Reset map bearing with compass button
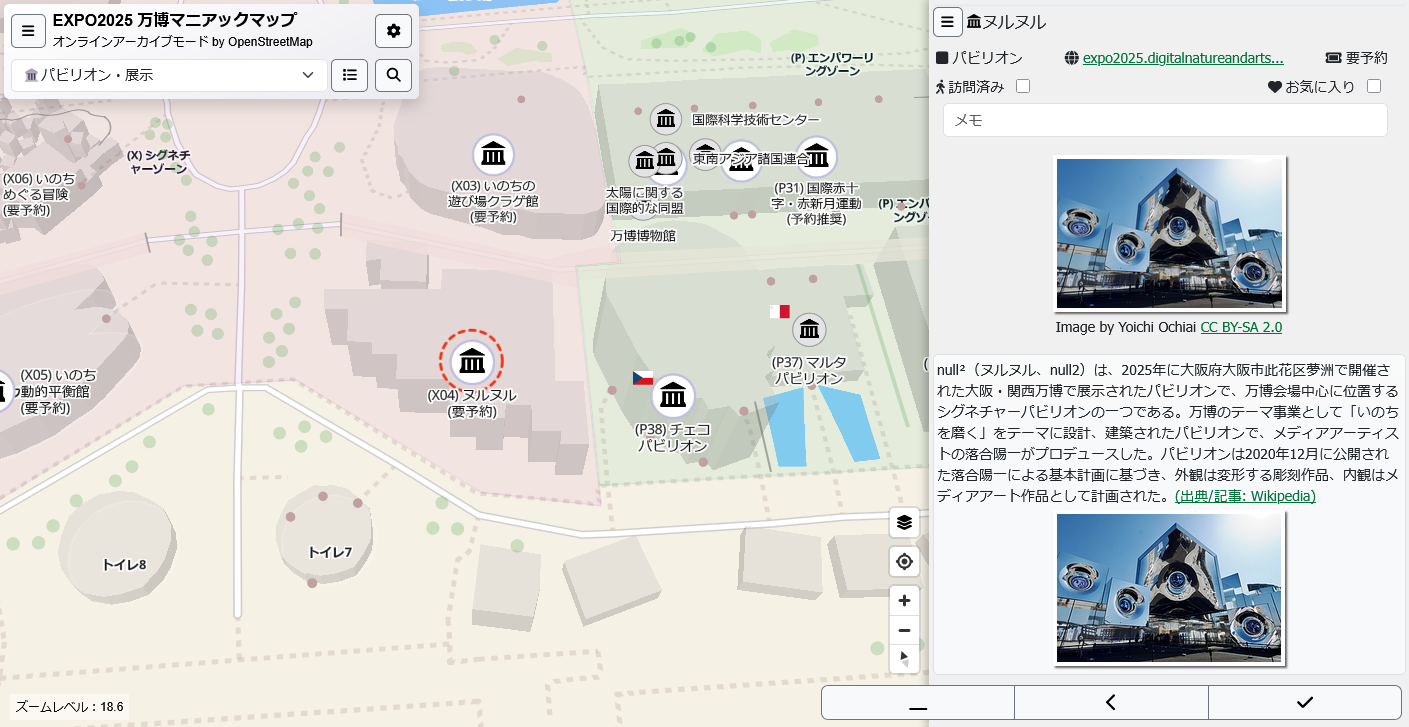Image resolution: width=1409 pixels, height=727 pixels. pos(904,658)
